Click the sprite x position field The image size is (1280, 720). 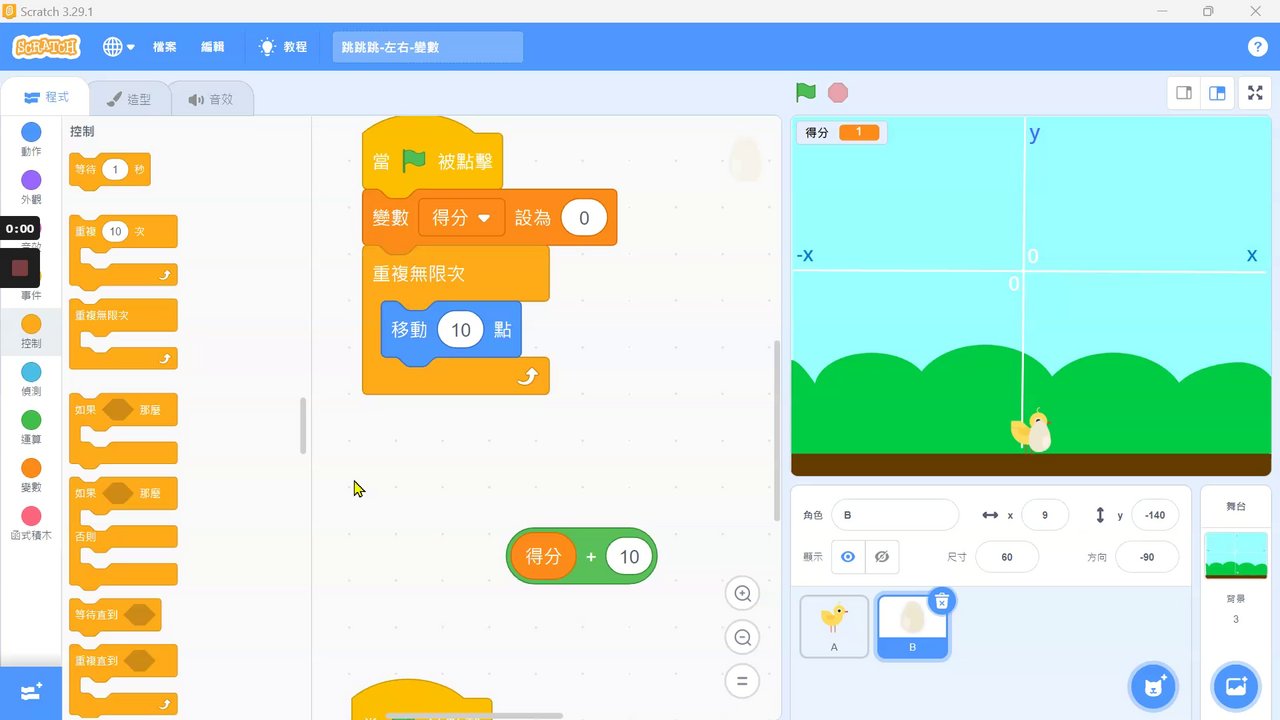(1045, 515)
